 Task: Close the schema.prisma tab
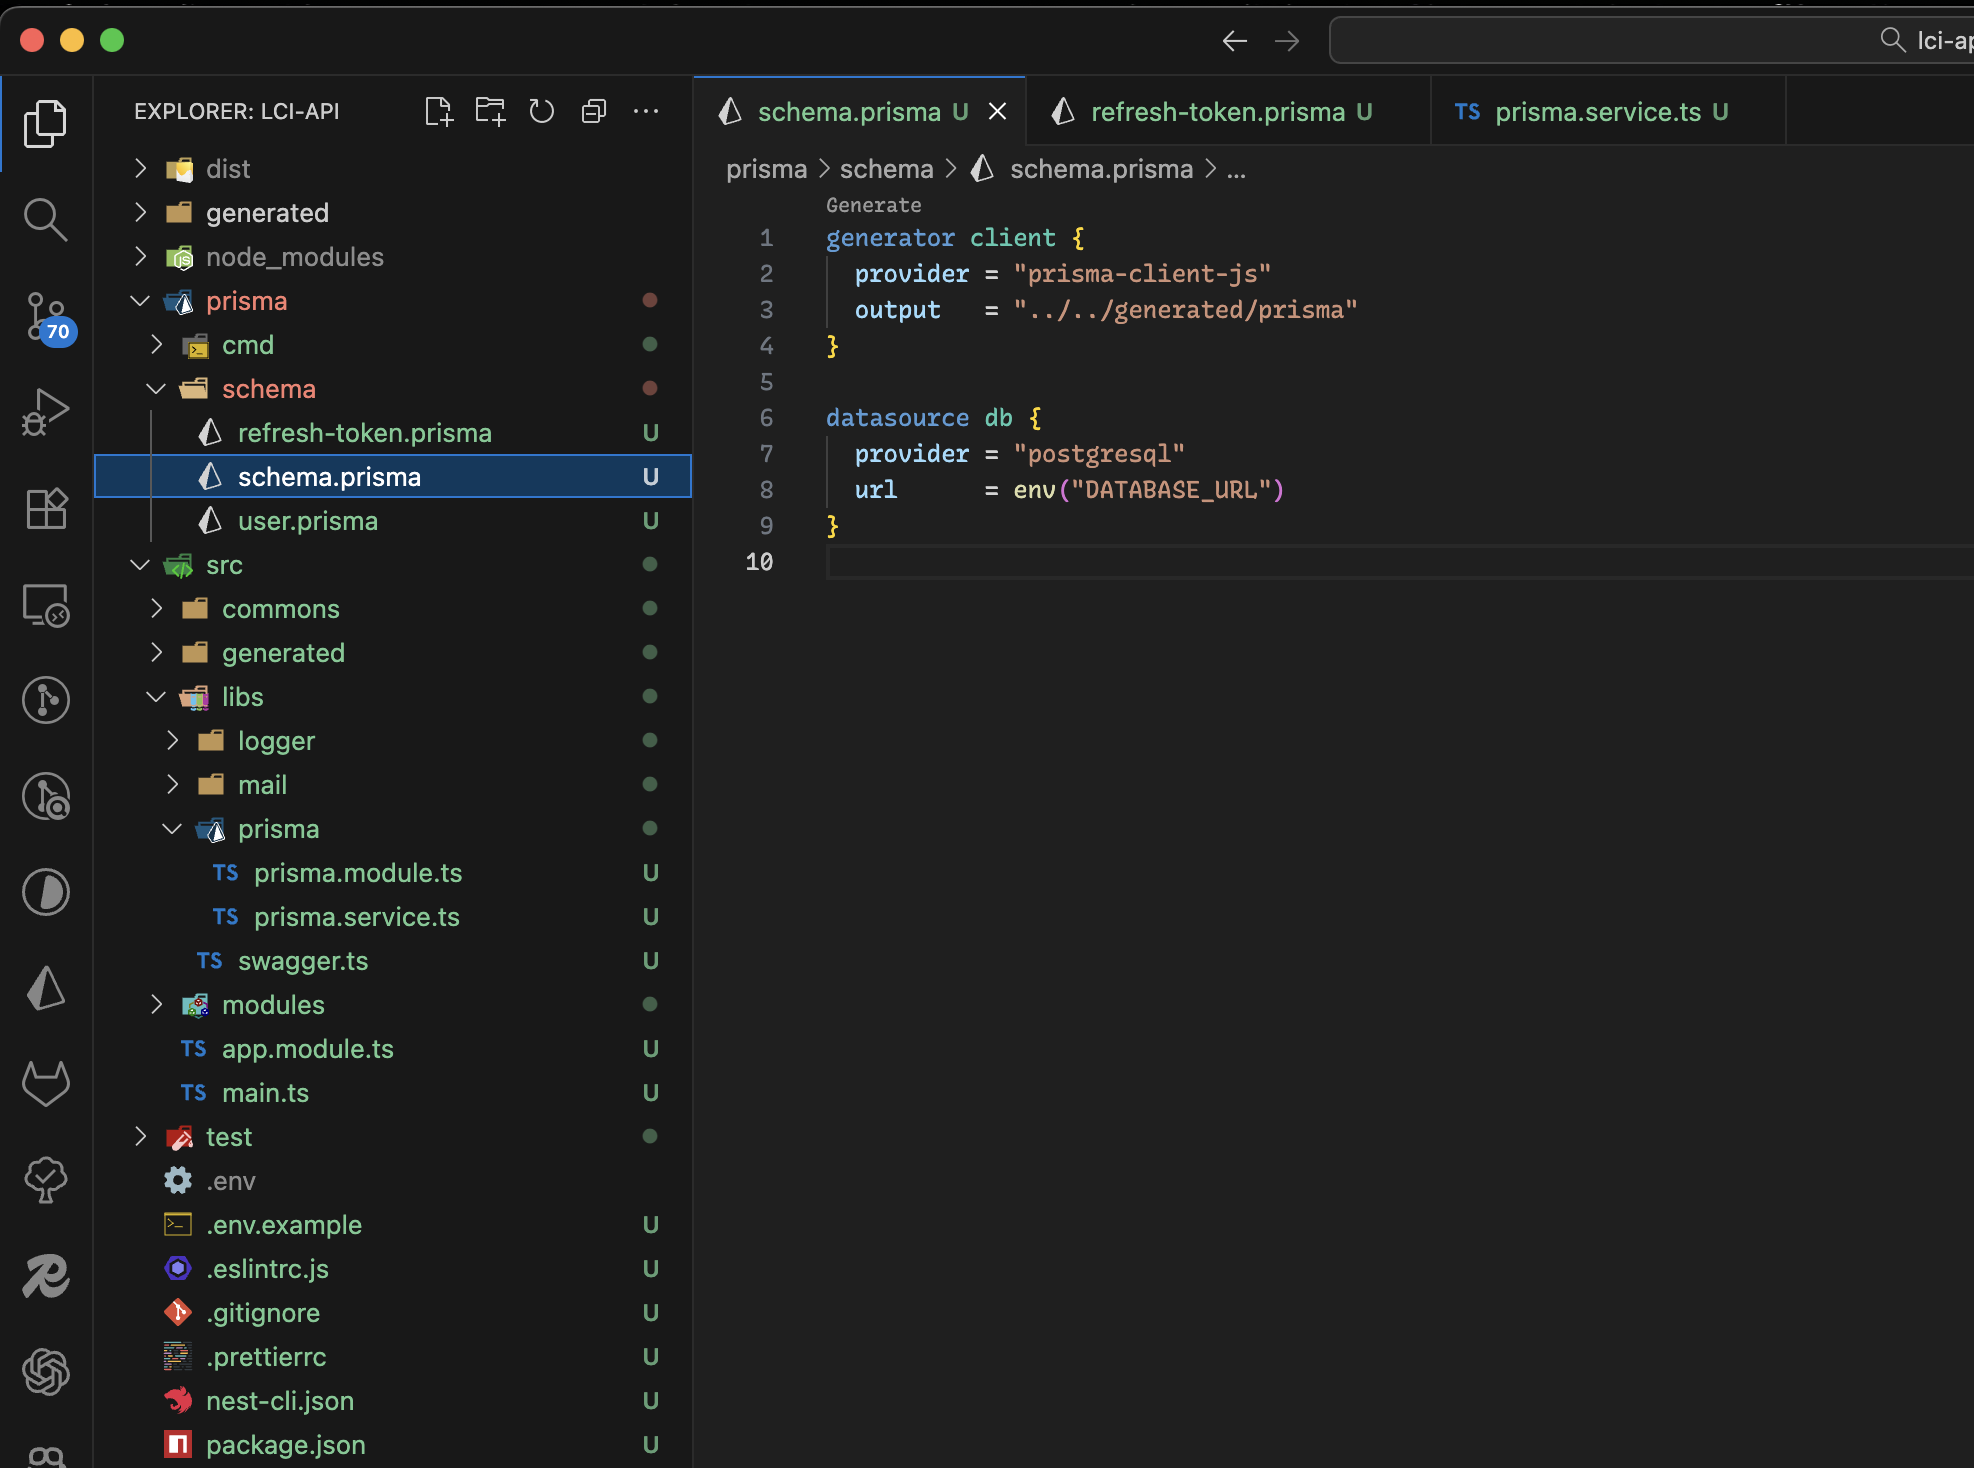(x=997, y=112)
